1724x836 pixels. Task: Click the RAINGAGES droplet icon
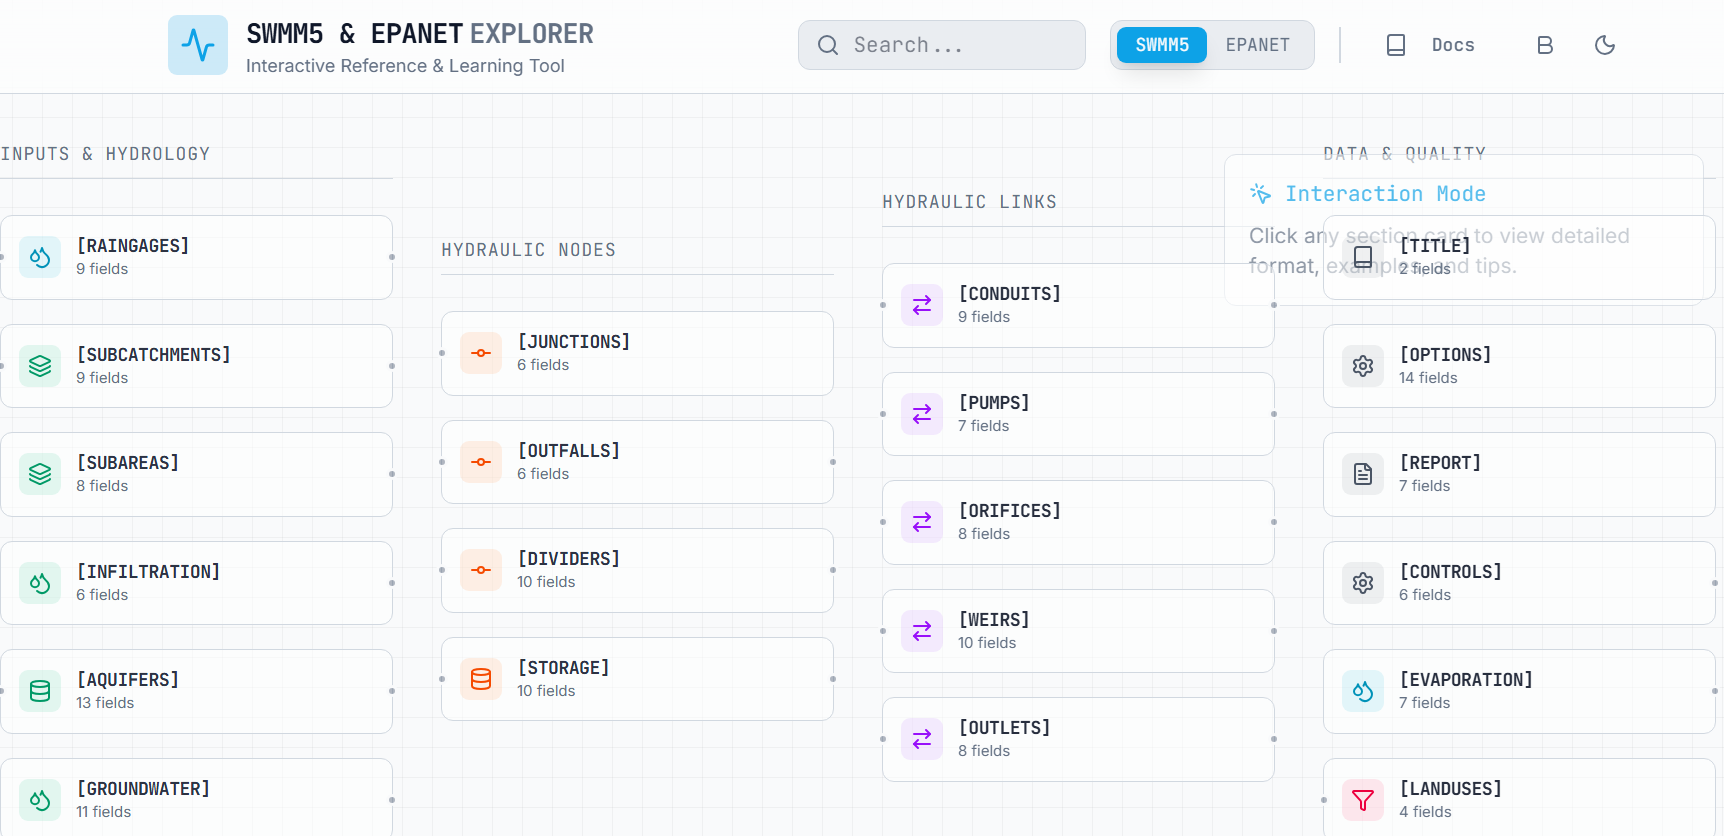(x=40, y=257)
